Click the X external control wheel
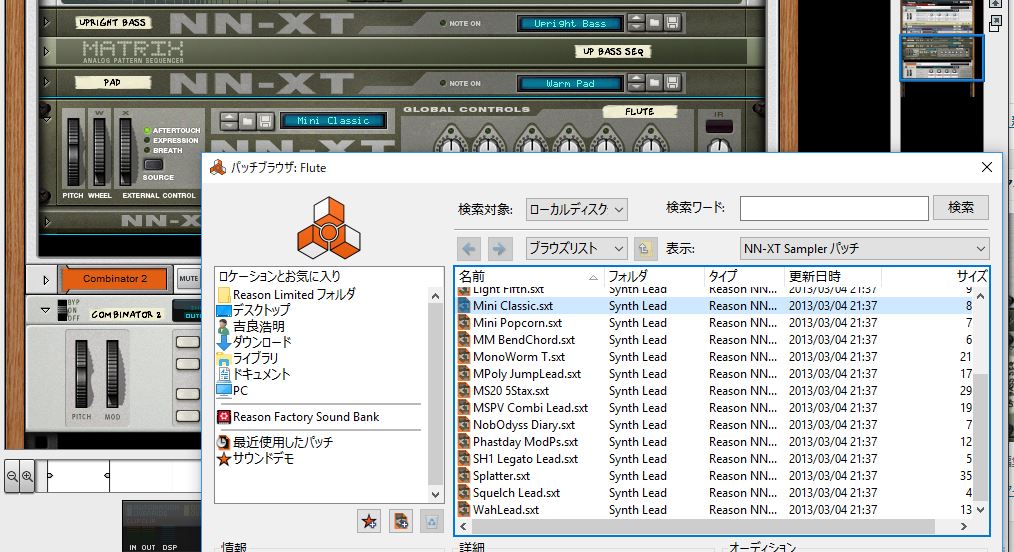 point(125,152)
